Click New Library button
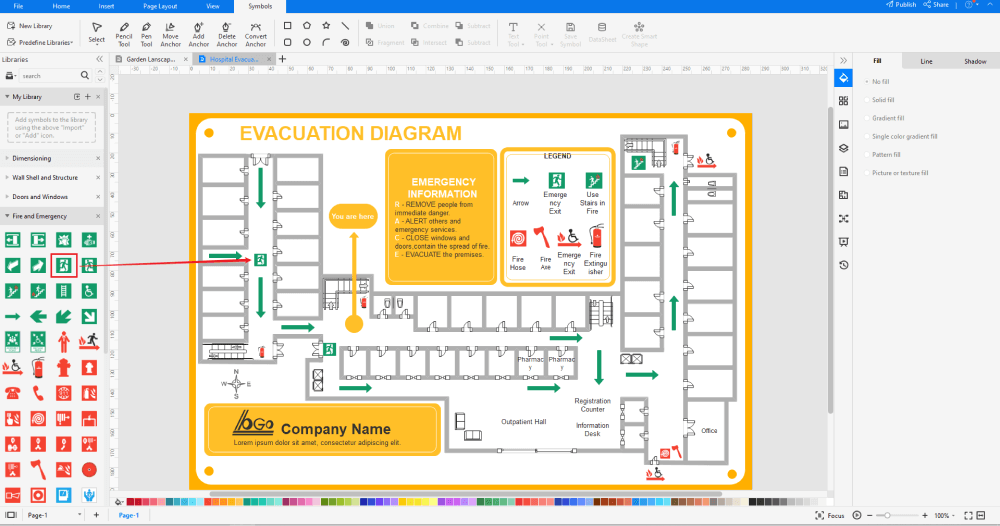The width and height of the screenshot is (1000, 526). tap(30, 26)
